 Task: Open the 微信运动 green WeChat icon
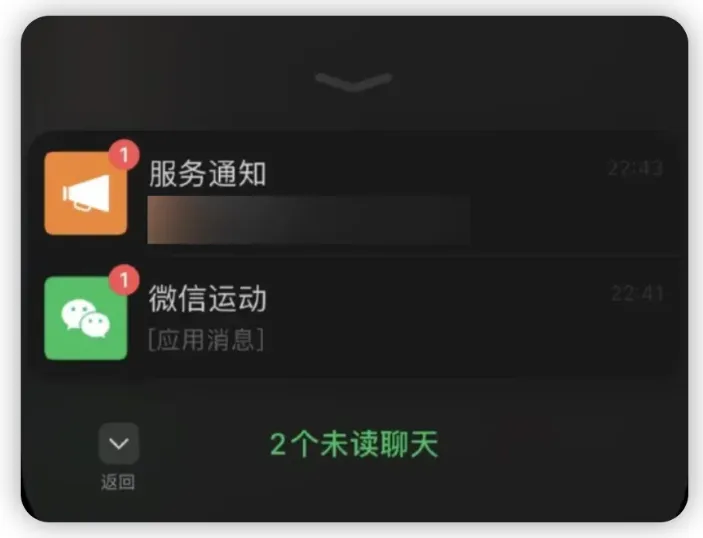coord(86,318)
